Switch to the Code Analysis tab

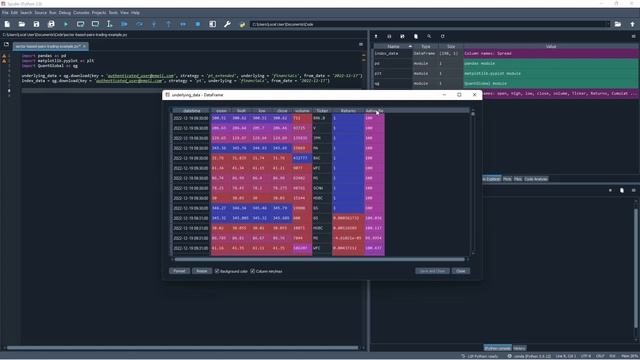tap(536, 179)
